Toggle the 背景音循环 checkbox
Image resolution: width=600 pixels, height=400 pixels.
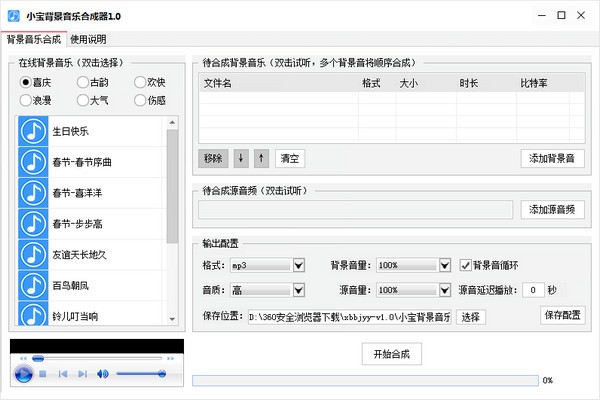click(x=465, y=265)
